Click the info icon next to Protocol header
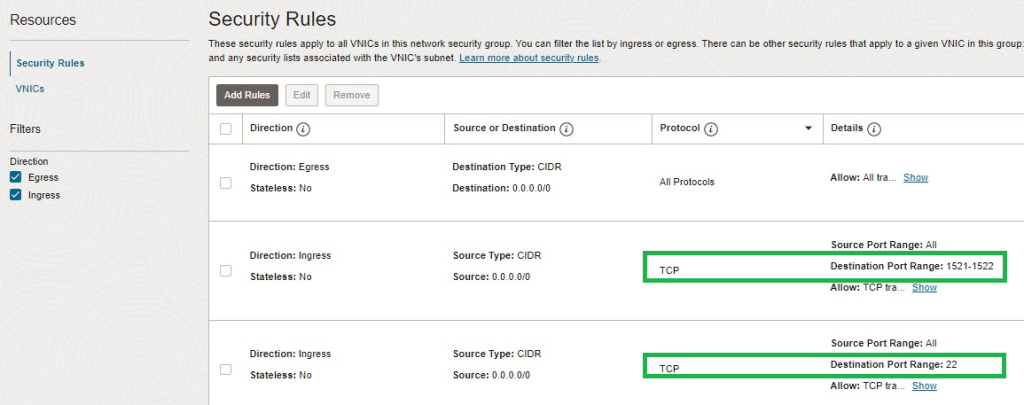1024x405 pixels. 712,129
